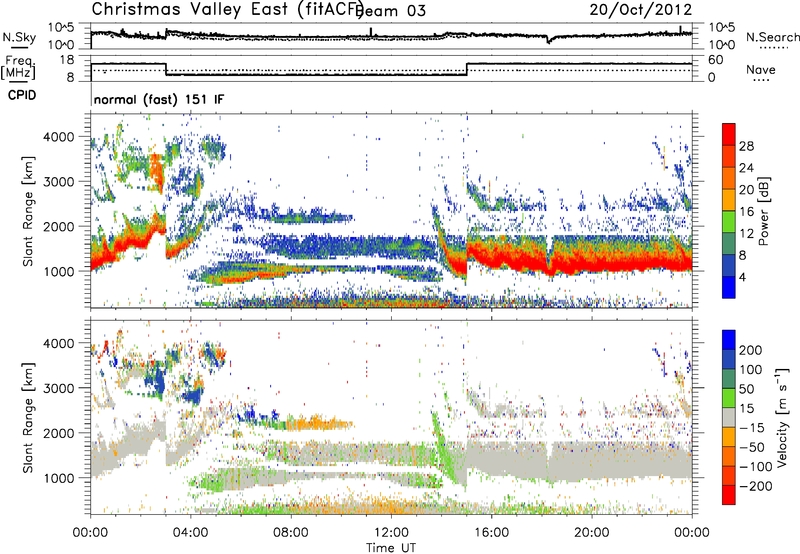This screenshot has height=554, width=800.
Task: Click the 'Power [dB]' color bar label
Action: click(x=763, y=211)
